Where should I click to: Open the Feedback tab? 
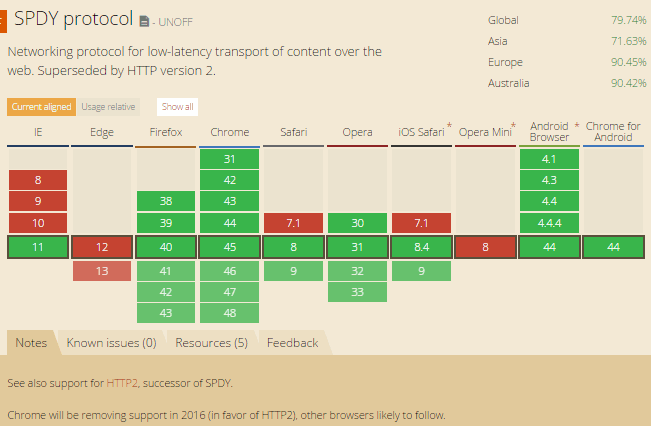[x=292, y=343]
